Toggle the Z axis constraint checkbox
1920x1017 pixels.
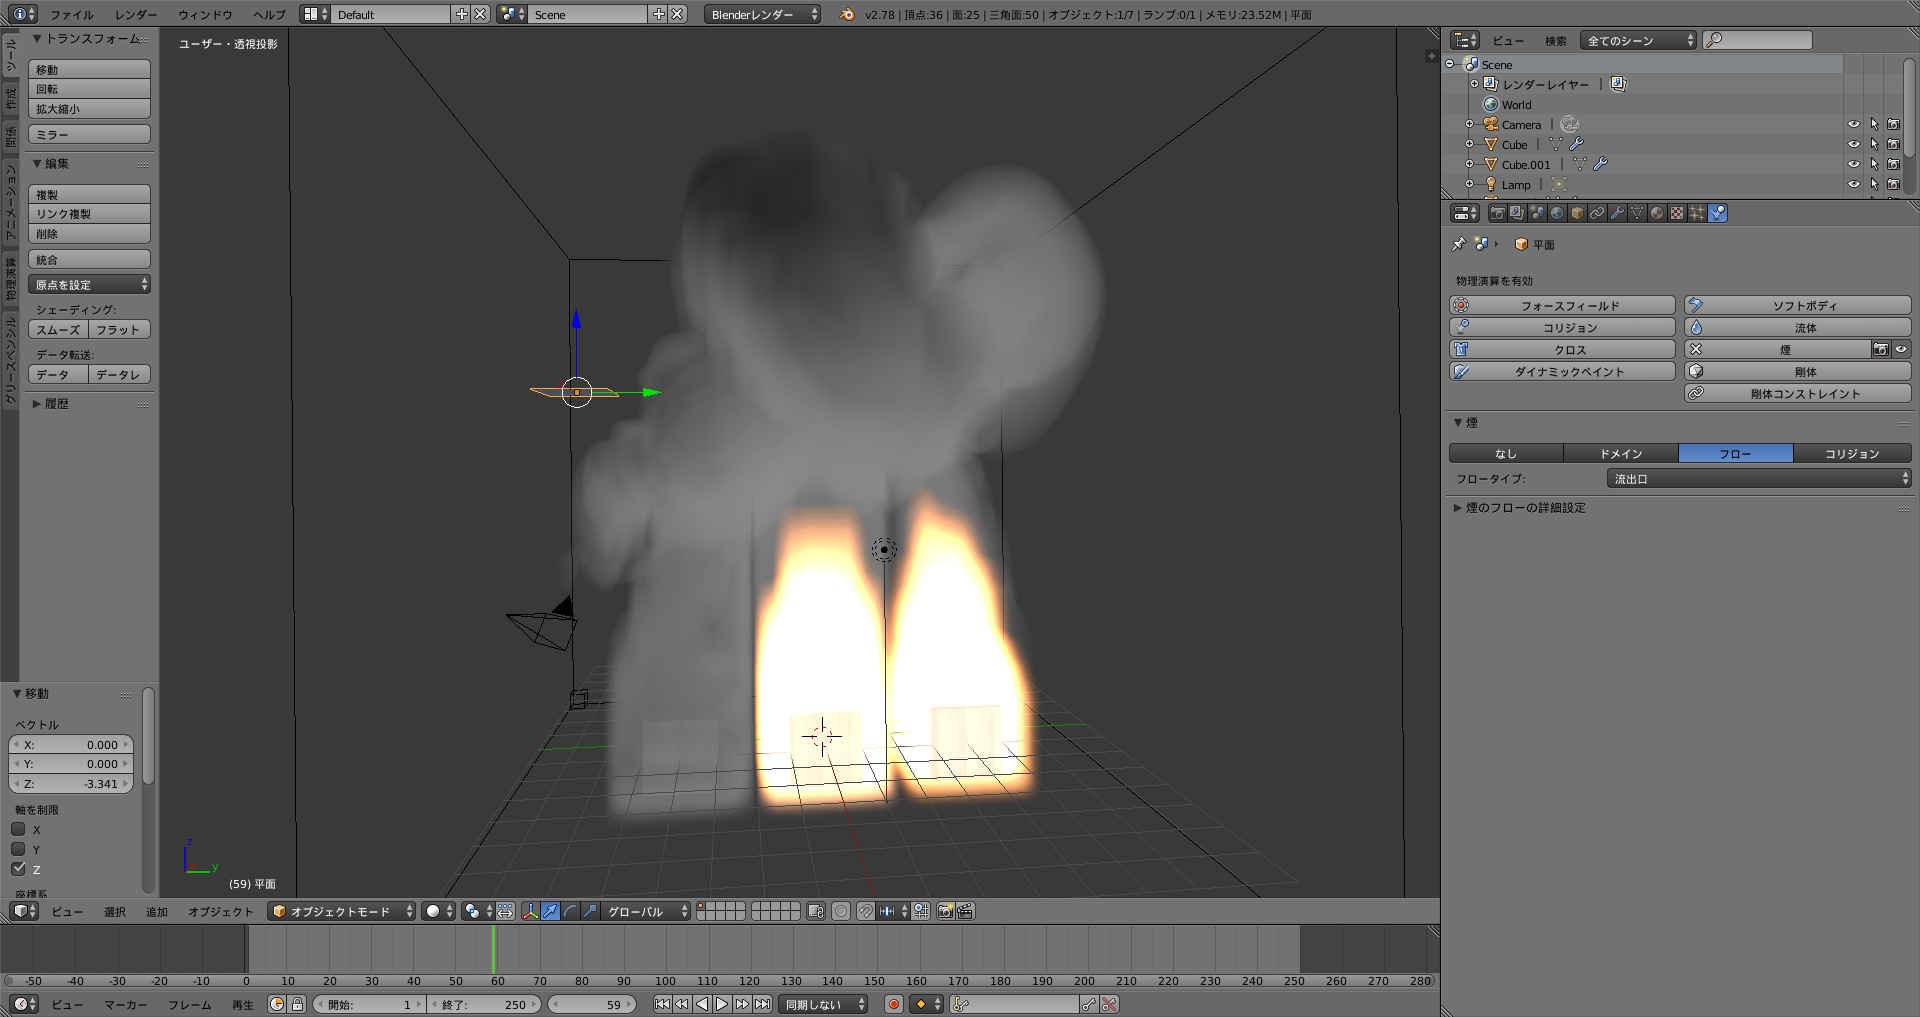(x=18, y=868)
